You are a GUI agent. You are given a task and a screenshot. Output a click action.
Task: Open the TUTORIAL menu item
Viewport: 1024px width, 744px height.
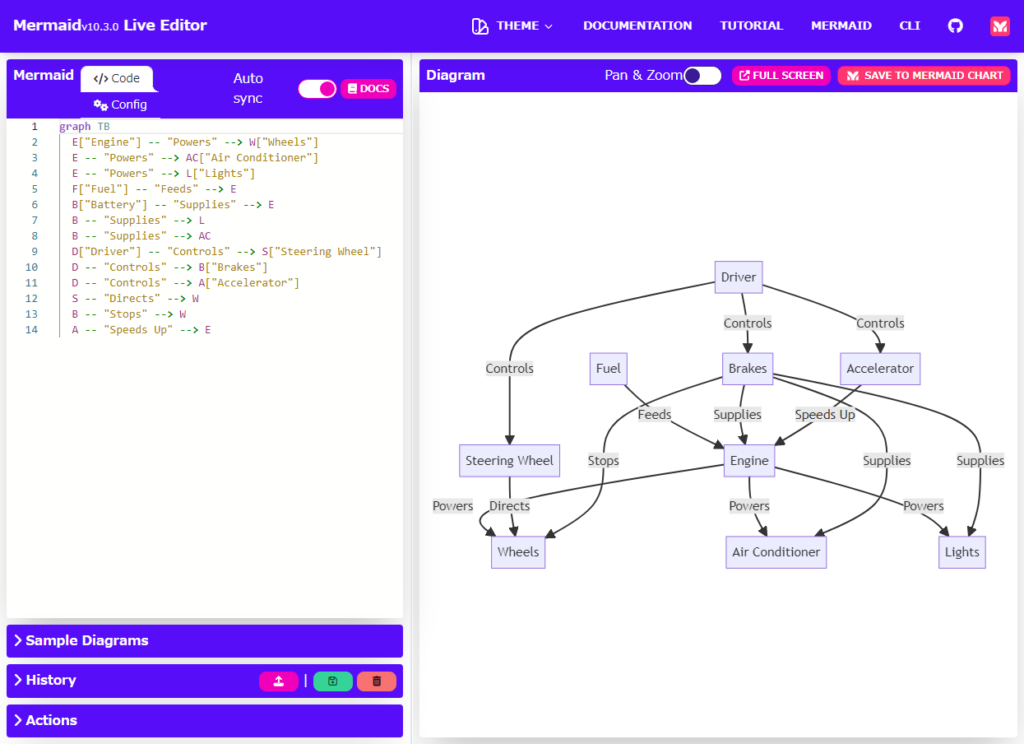[751, 25]
